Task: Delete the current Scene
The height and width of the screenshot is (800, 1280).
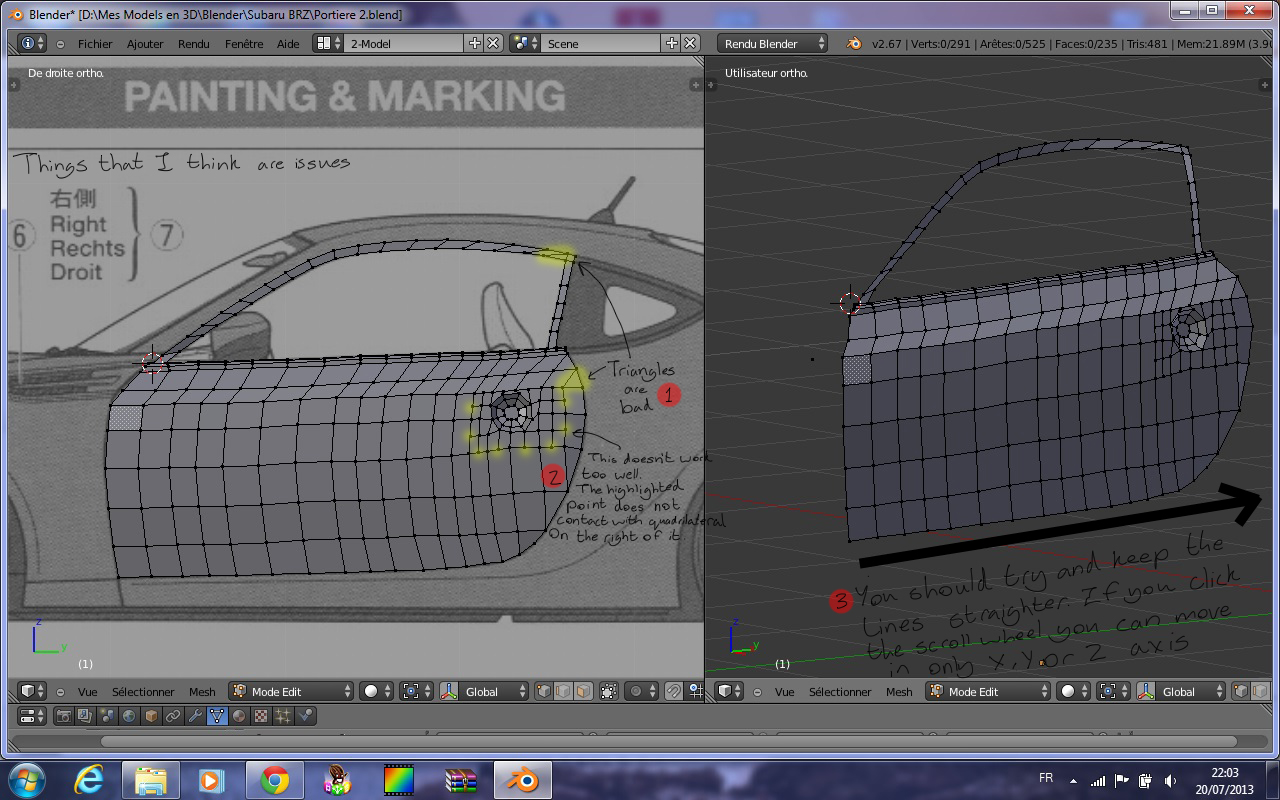Action: tap(690, 43)
